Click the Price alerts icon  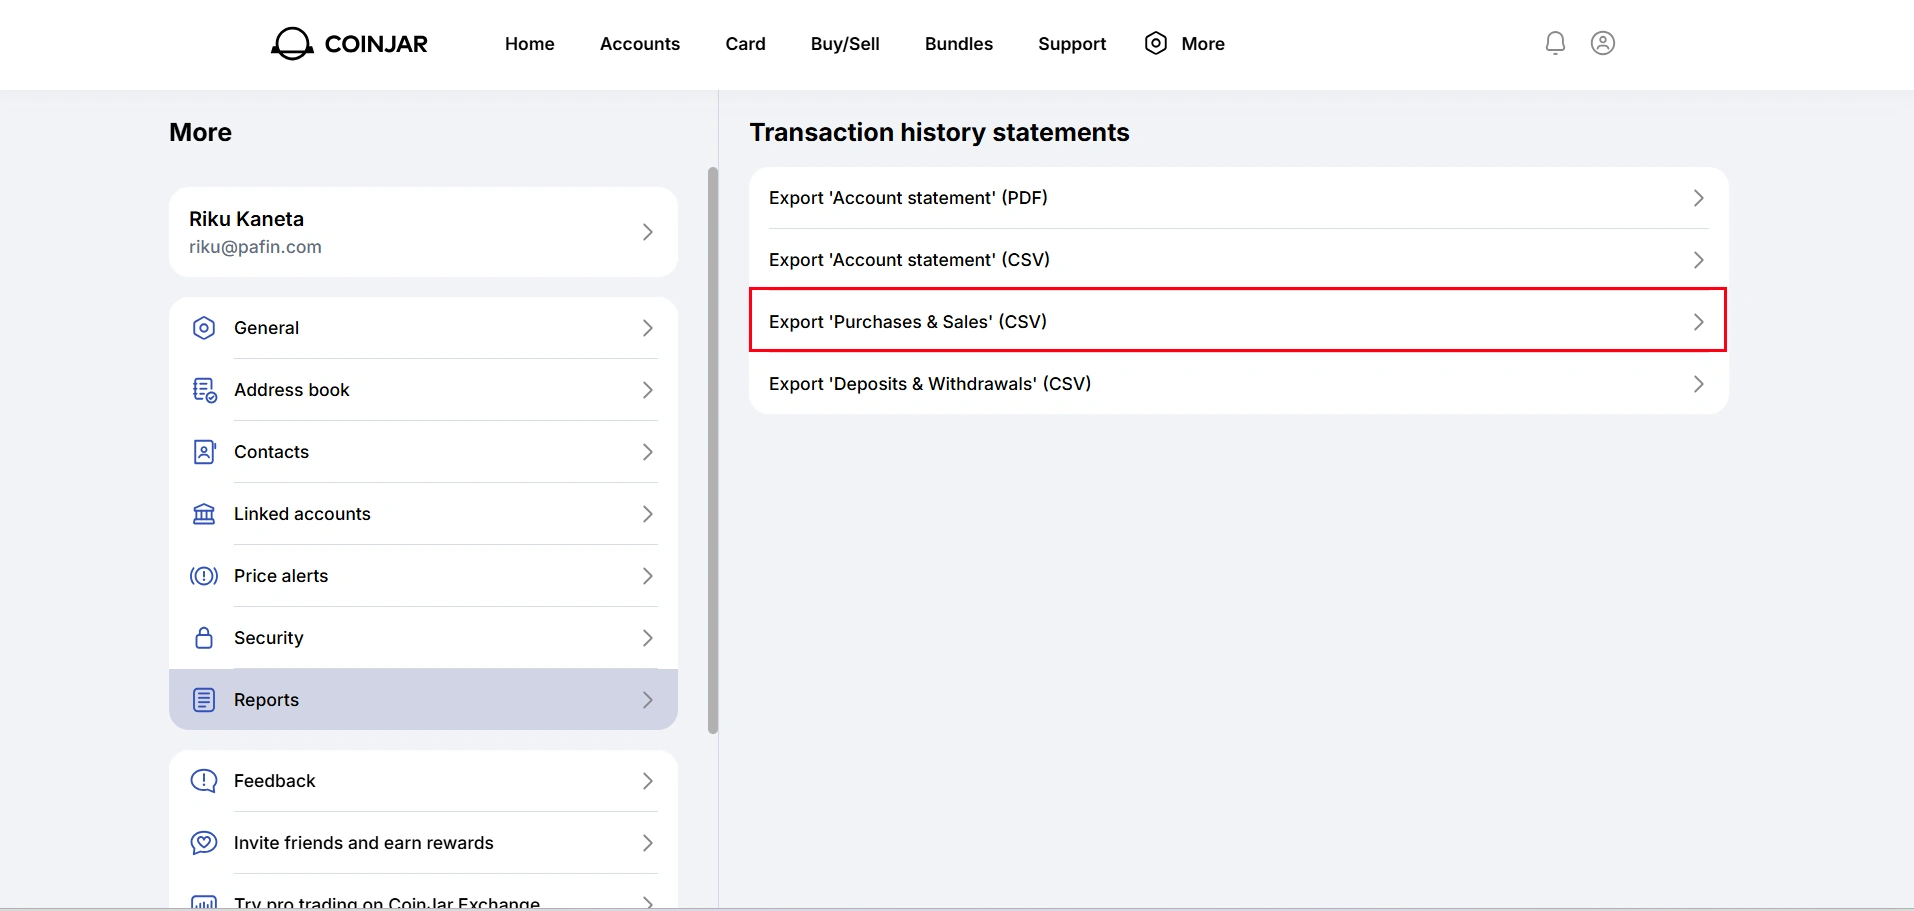(x=204, y=576)
